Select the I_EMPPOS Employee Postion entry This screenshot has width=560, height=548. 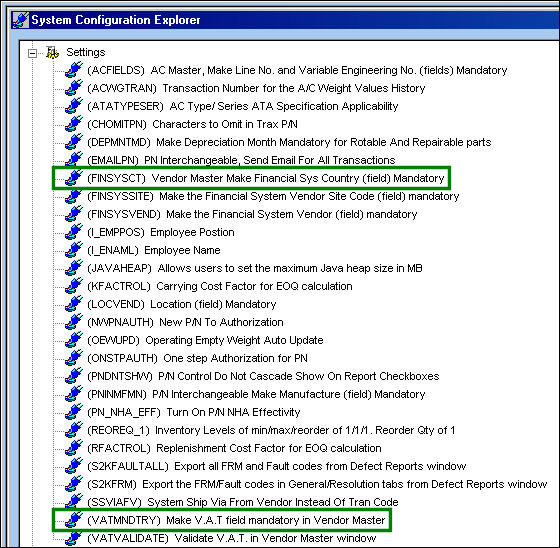[x=161, y=232]
